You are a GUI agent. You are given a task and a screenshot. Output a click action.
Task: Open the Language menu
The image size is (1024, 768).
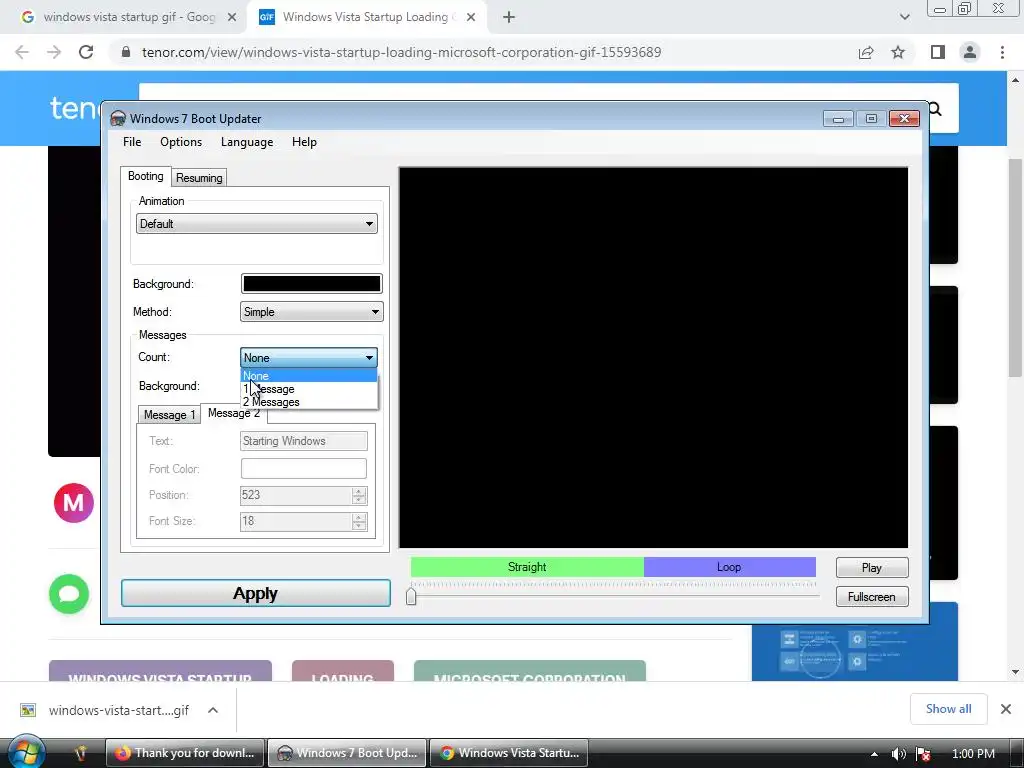[x=247, y=142]
